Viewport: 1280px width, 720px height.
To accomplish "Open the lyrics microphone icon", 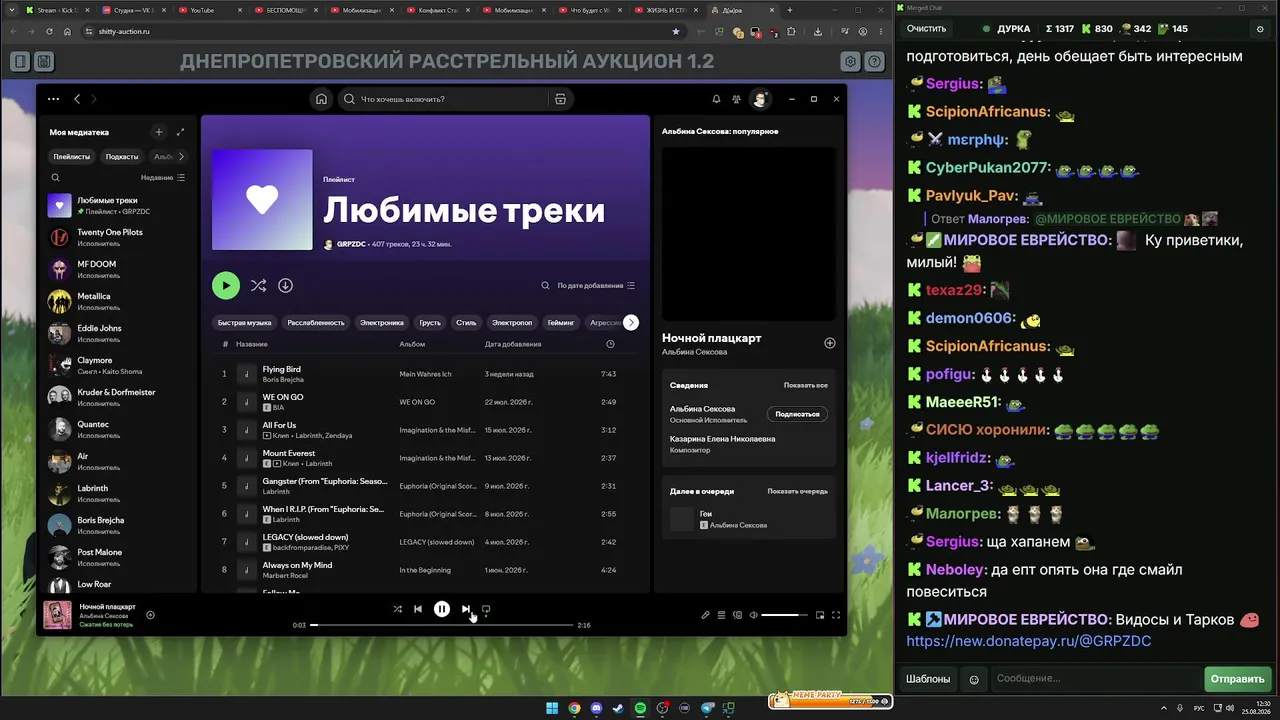I will [x=705, y=615].
